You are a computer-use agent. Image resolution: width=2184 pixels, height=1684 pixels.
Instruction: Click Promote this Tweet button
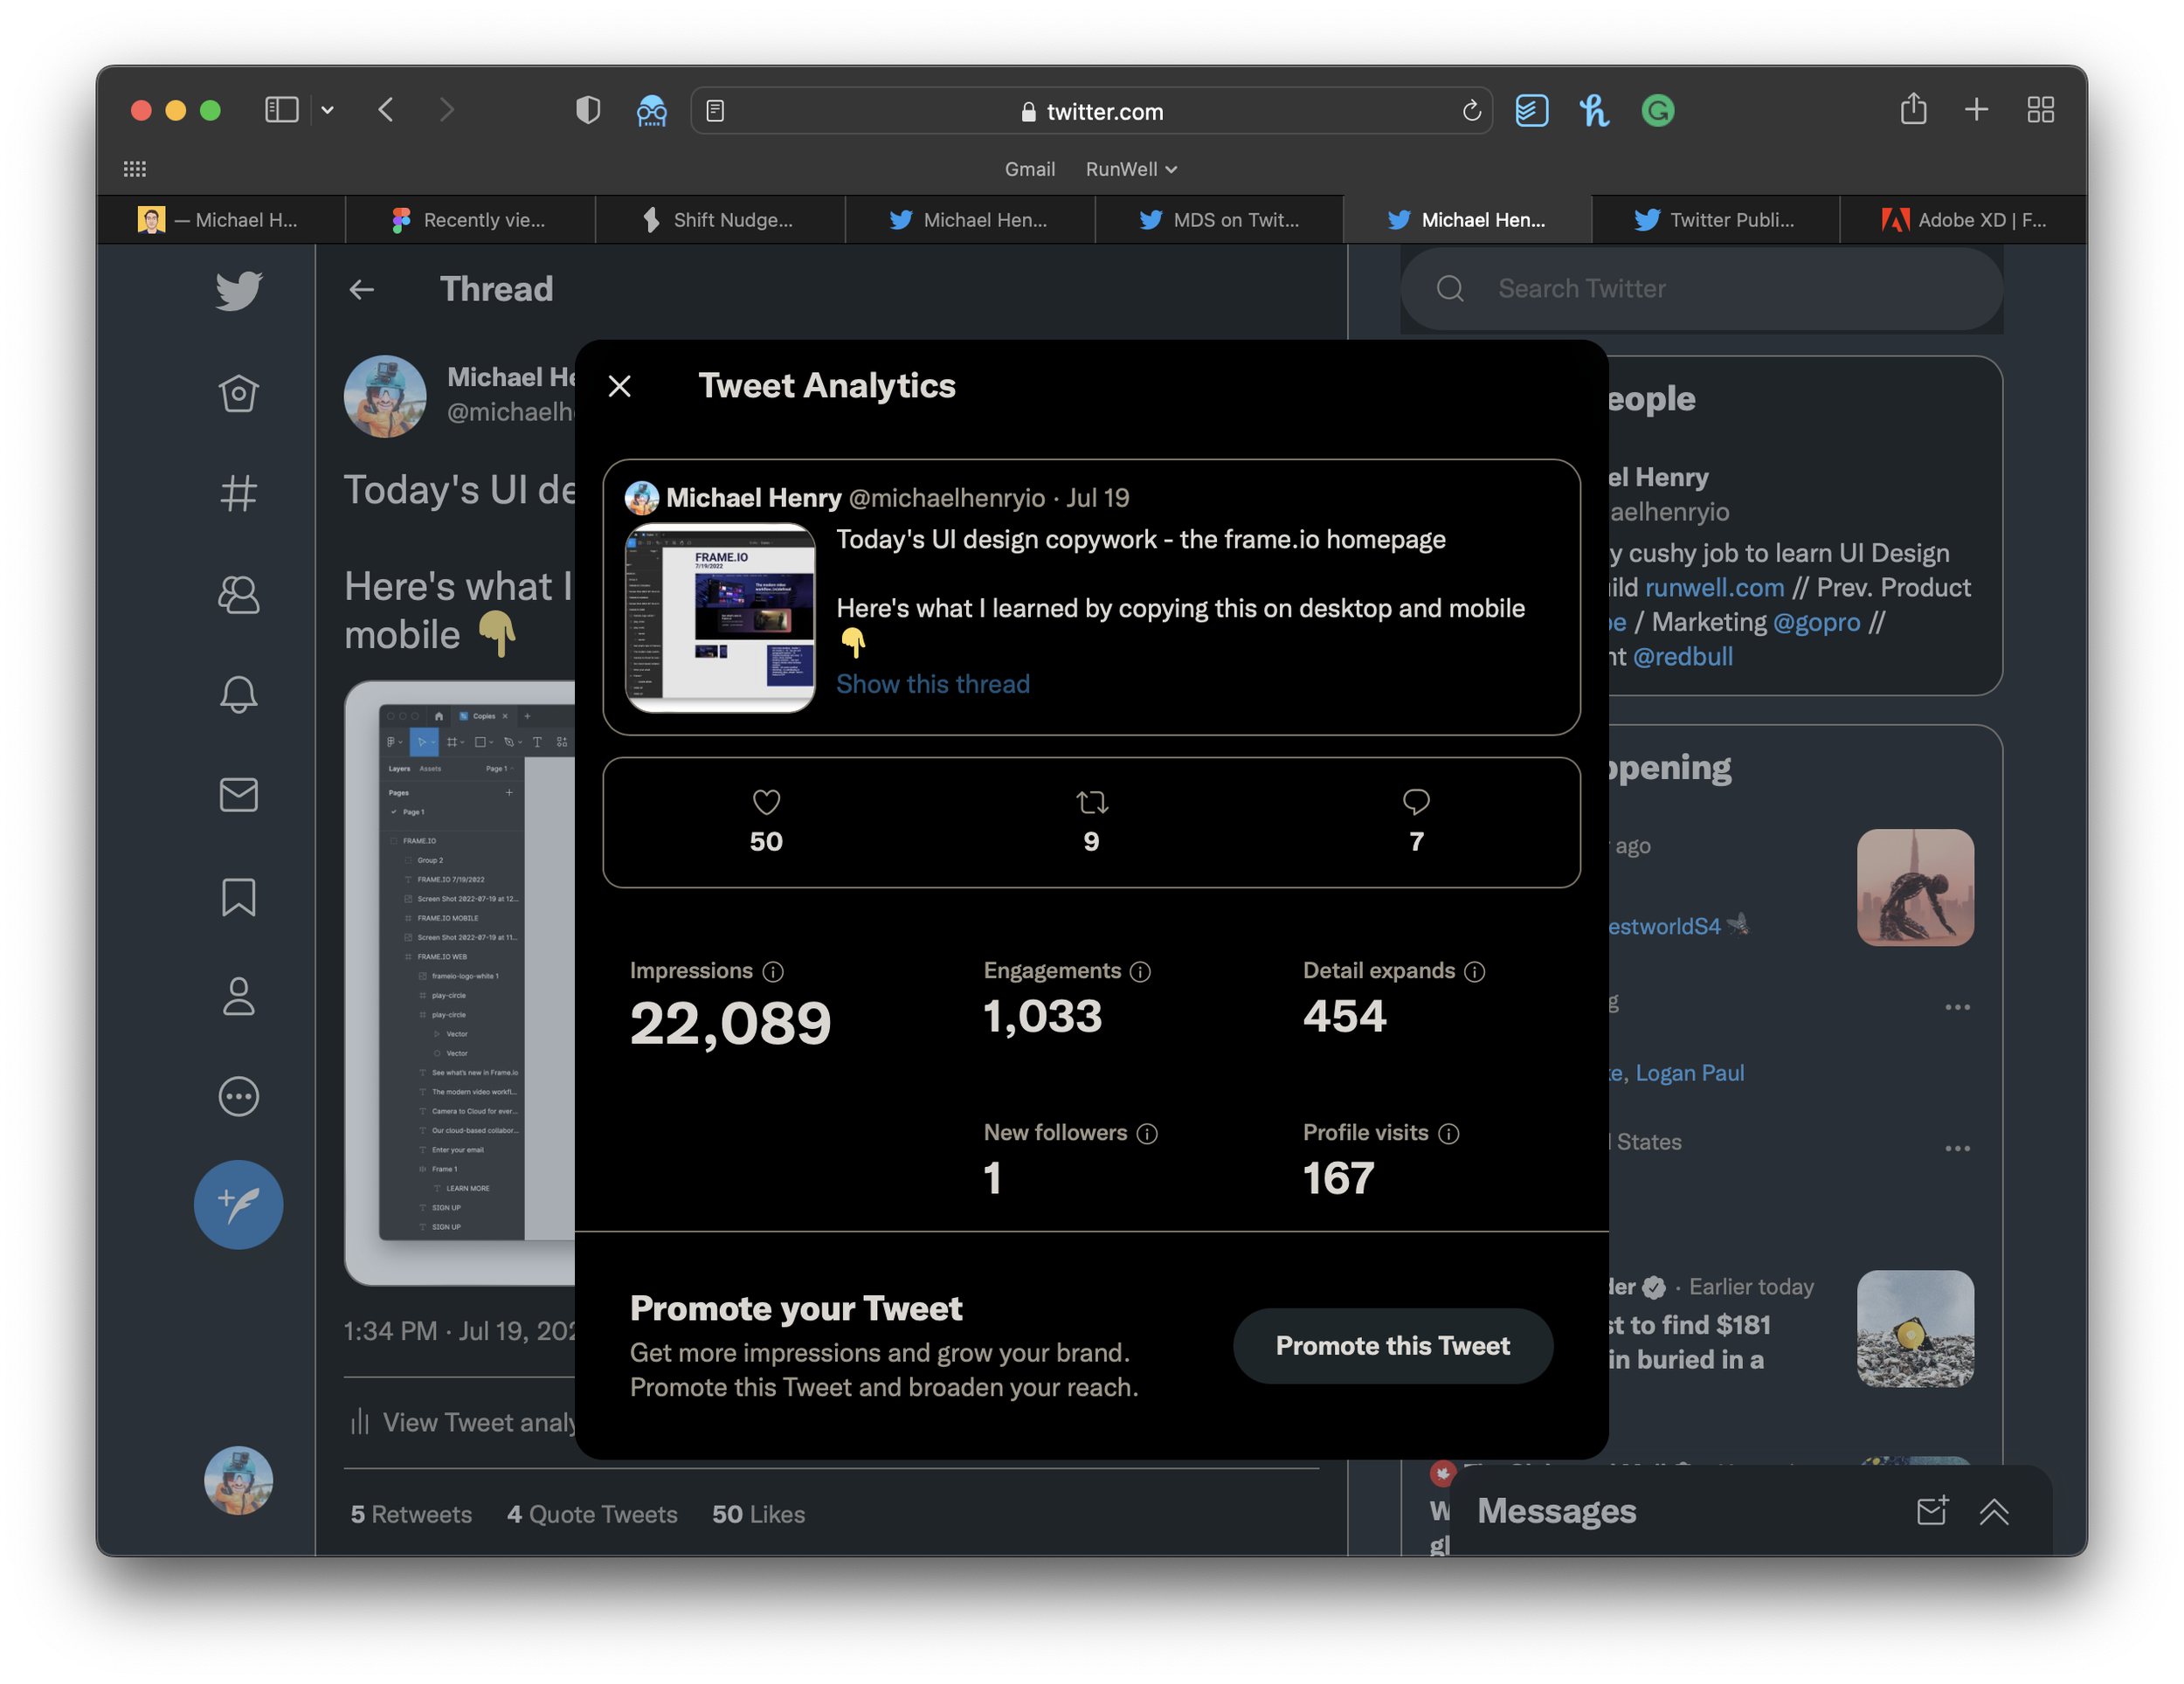pyautogui.click(x=1392, y=1345)
